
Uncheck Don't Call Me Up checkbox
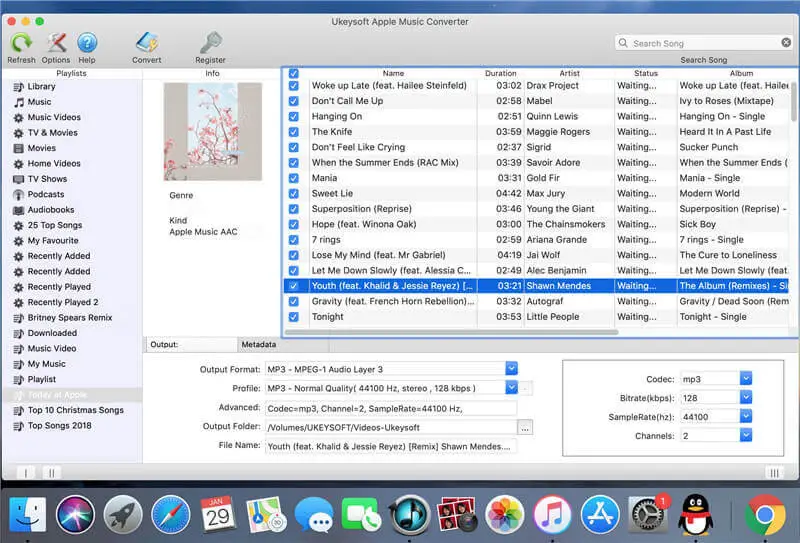point(294,101)
